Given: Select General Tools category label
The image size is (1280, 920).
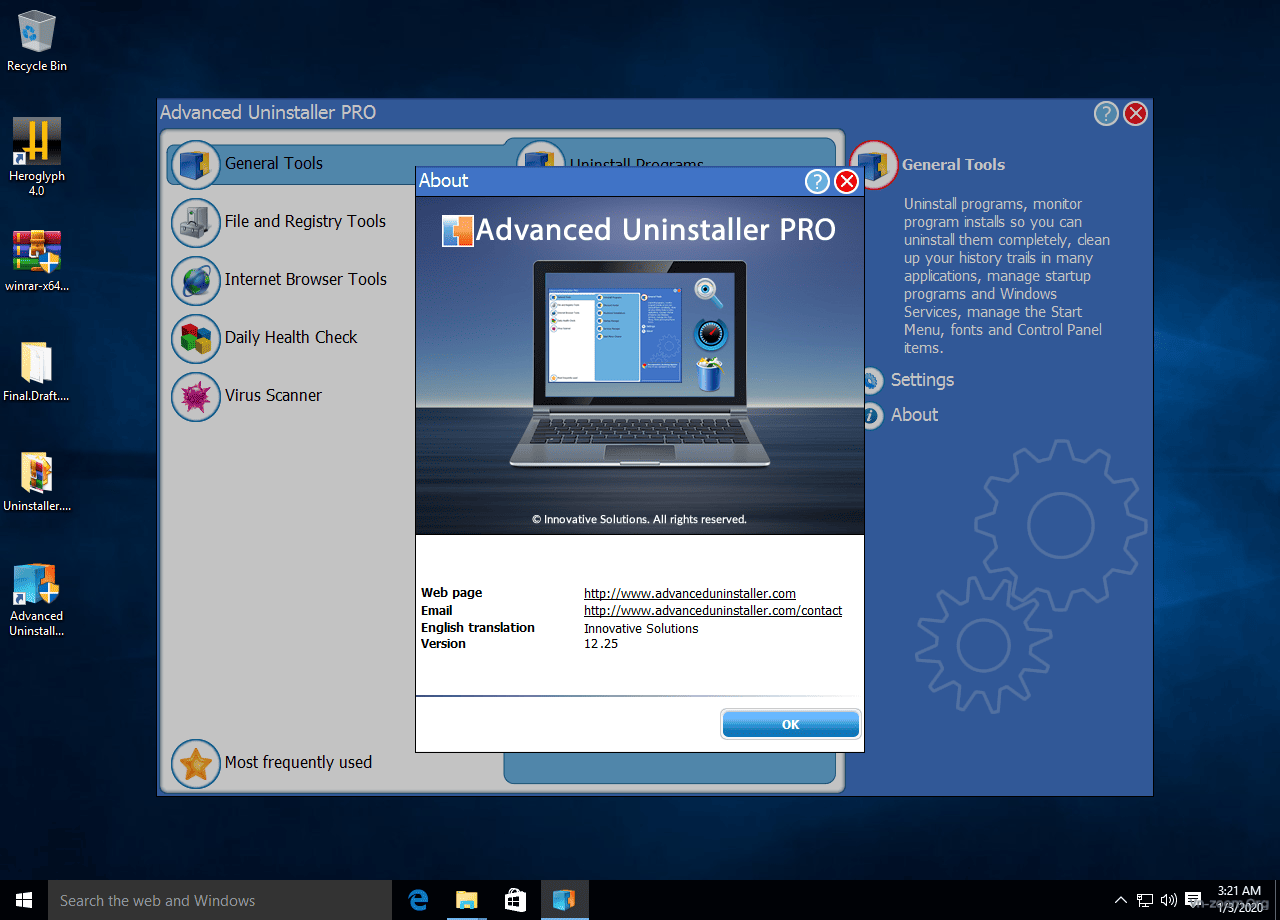Looking at the screenshot, I should 274,164.
